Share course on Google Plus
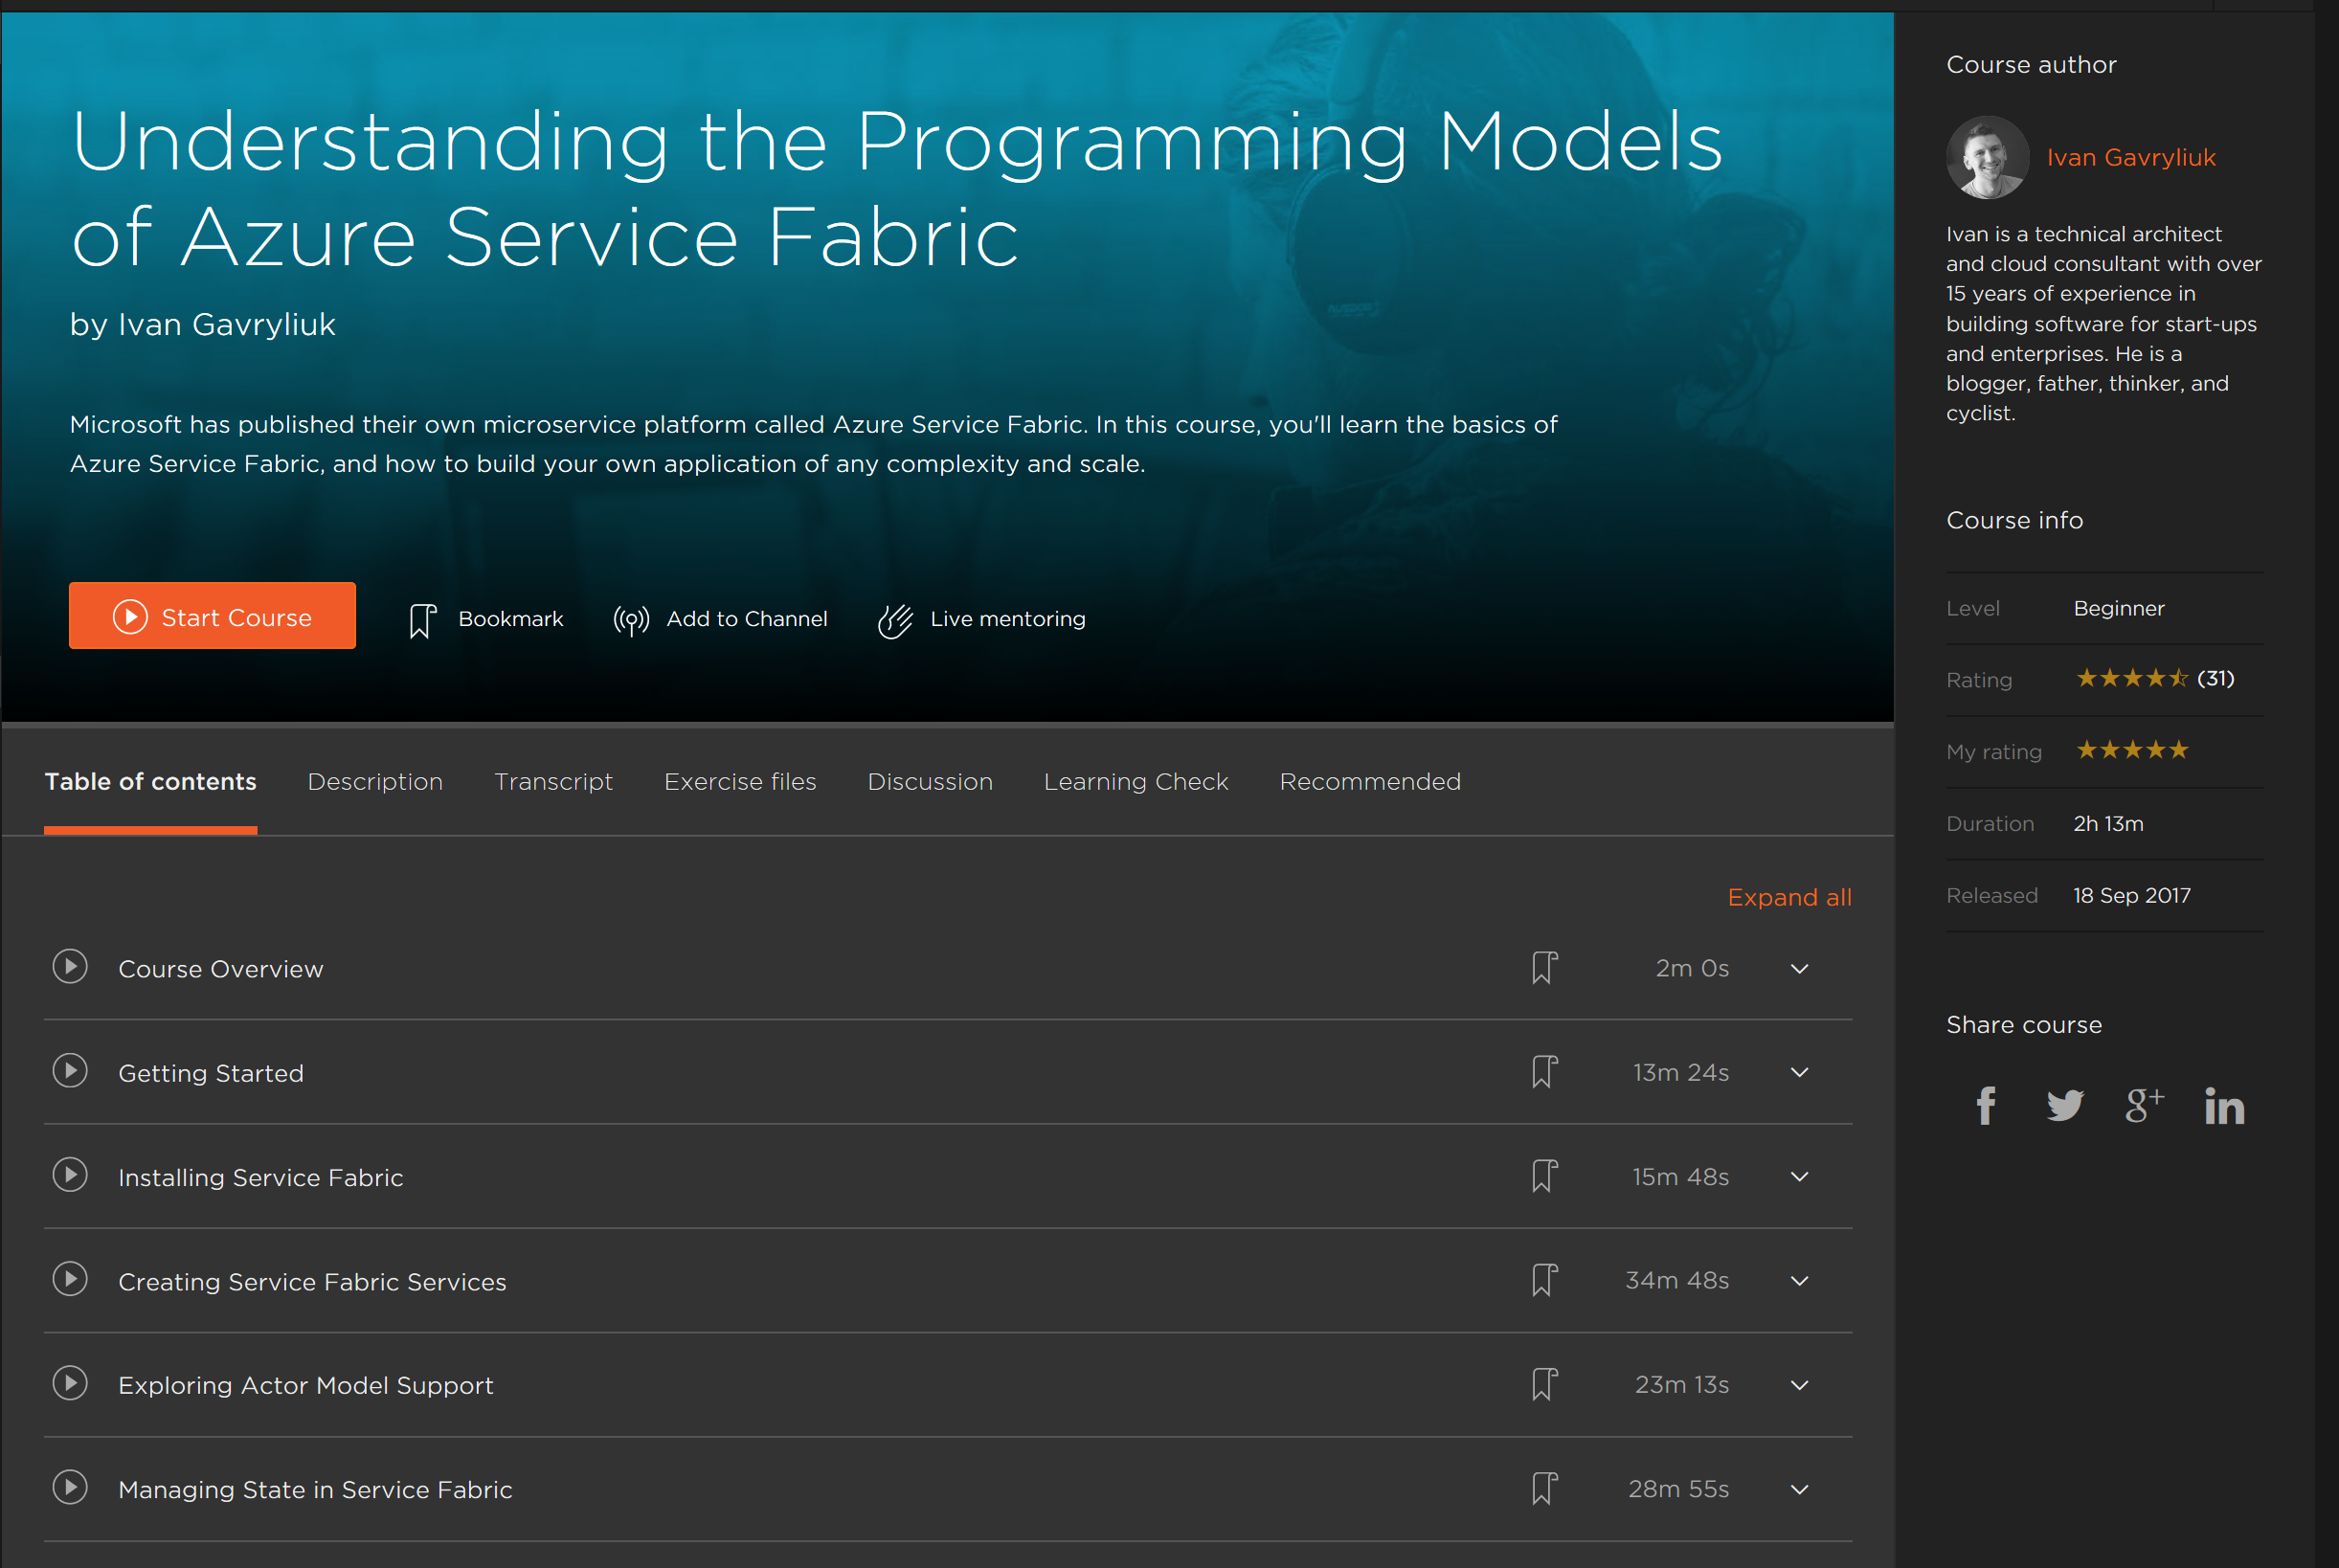This screenshot has height=1568, width=2339. click(x=2144, y=1106)
